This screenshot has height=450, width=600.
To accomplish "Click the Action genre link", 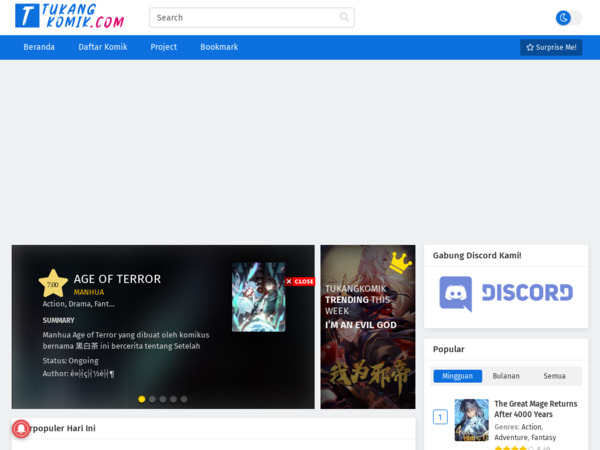I will pos(531,427).
